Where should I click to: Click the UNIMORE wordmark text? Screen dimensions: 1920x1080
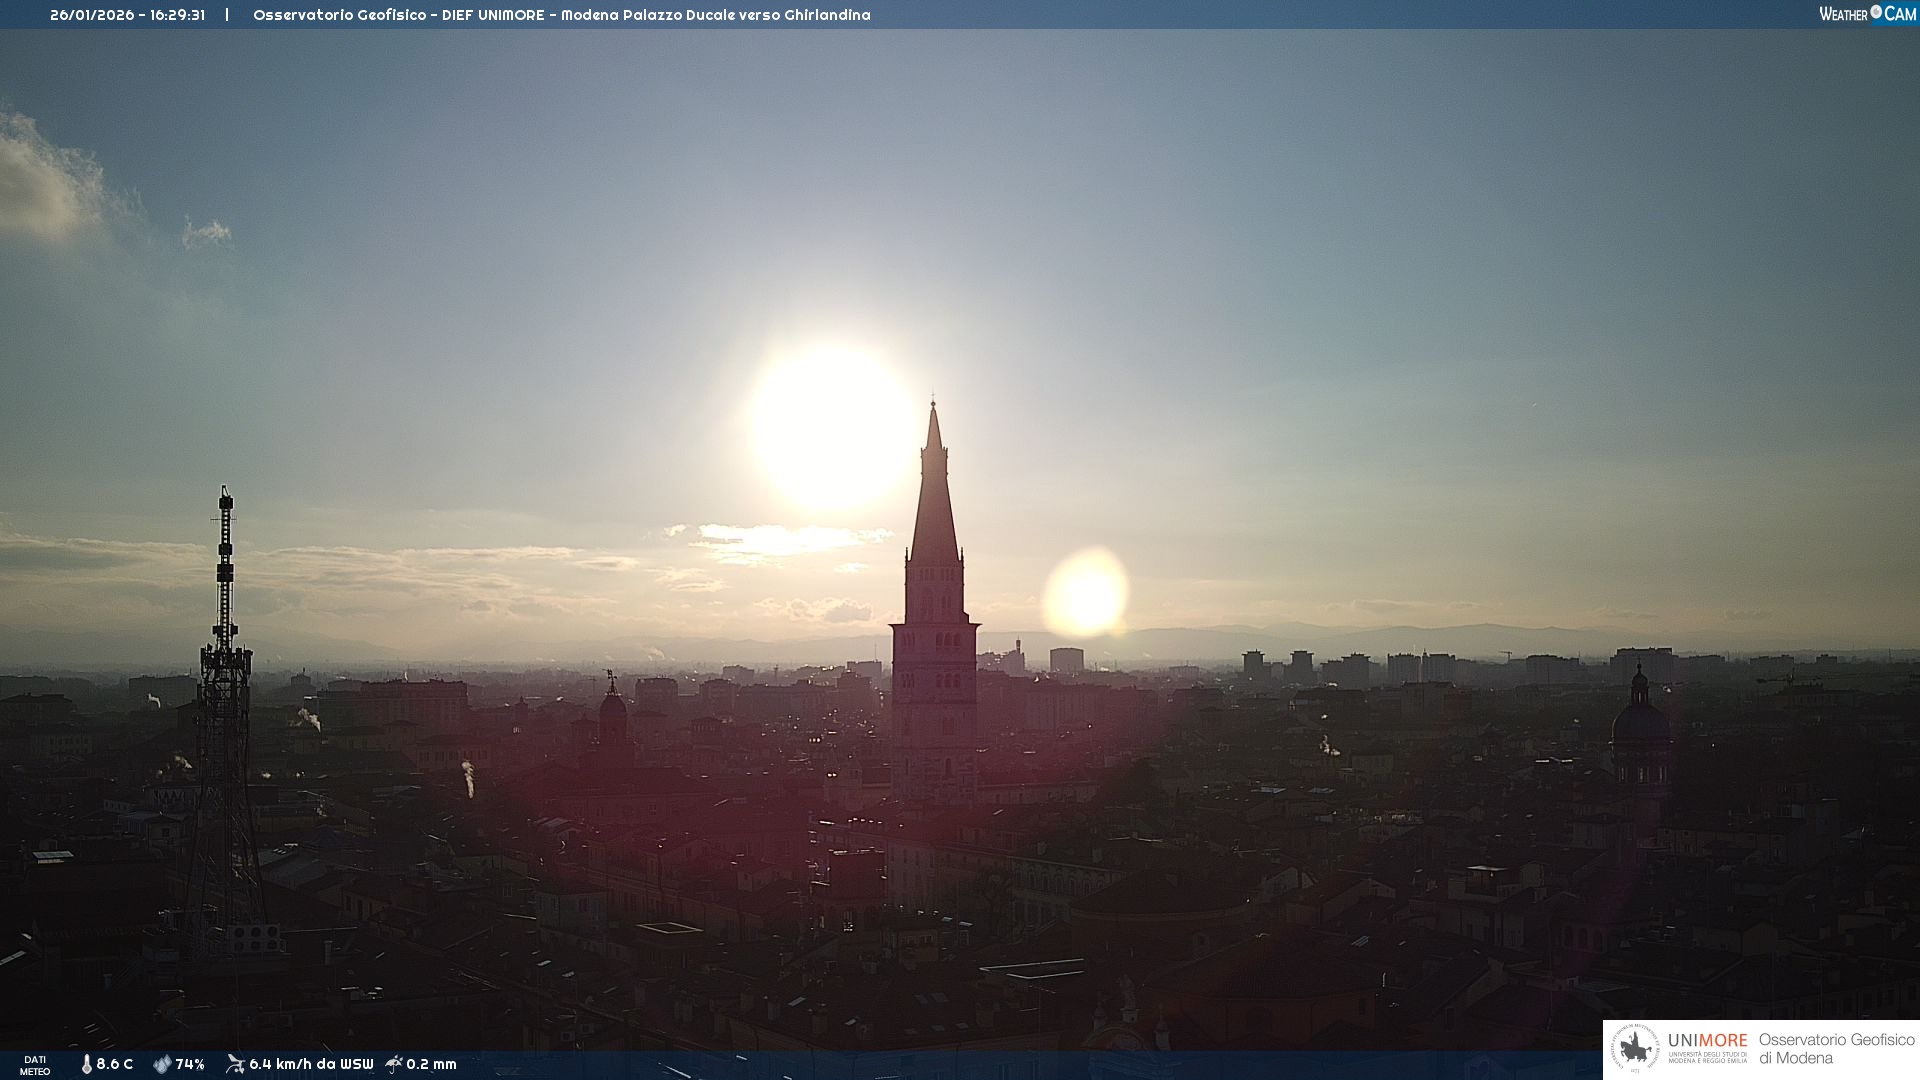coord(1707,1041)
